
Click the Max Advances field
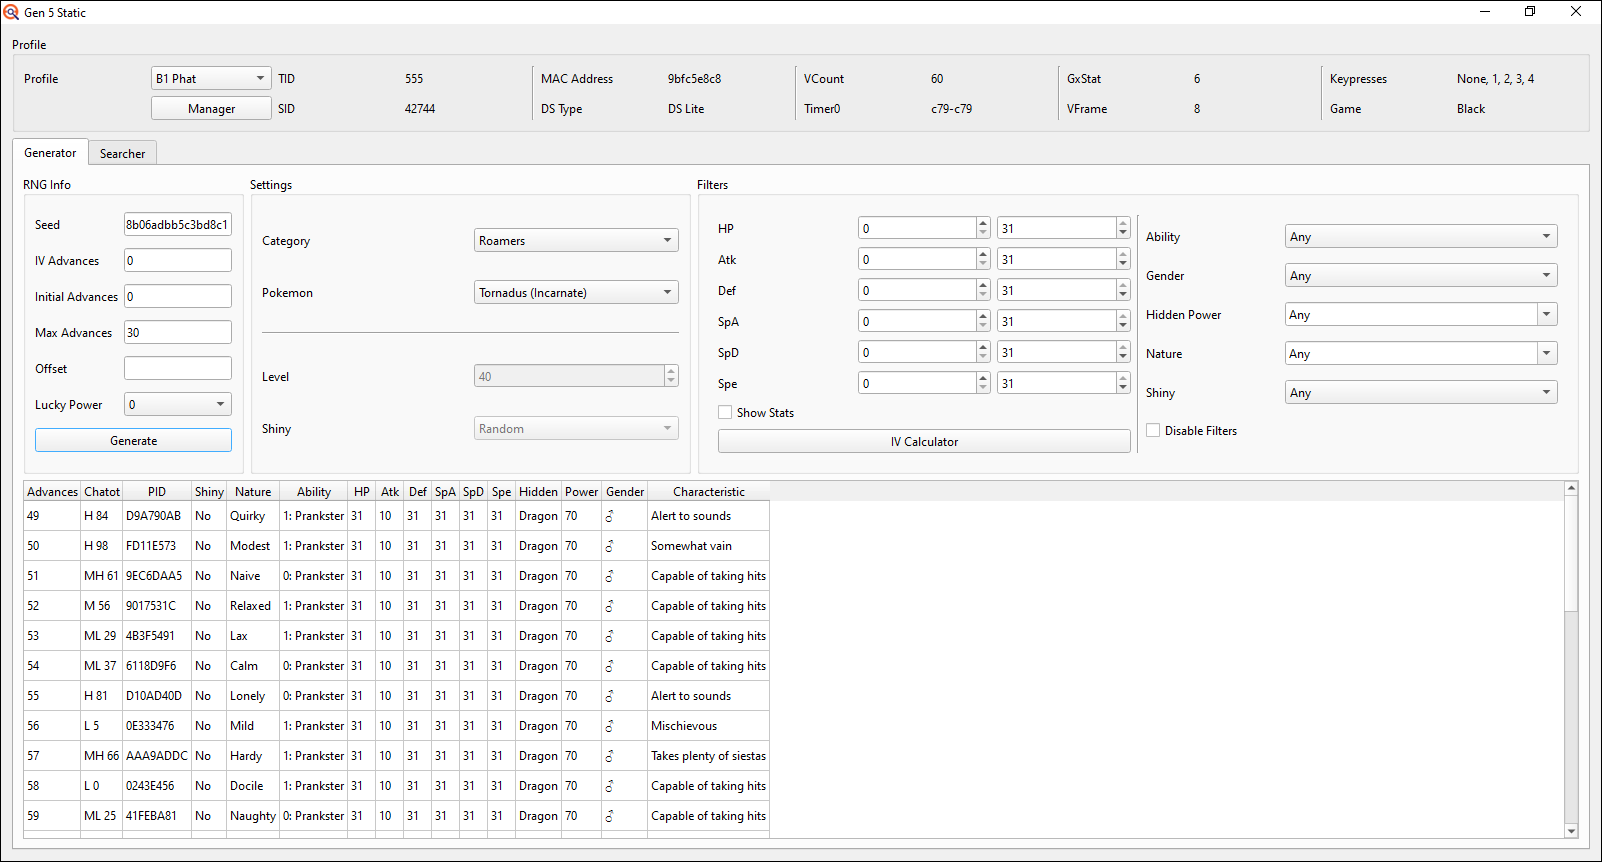pos(178,332)
